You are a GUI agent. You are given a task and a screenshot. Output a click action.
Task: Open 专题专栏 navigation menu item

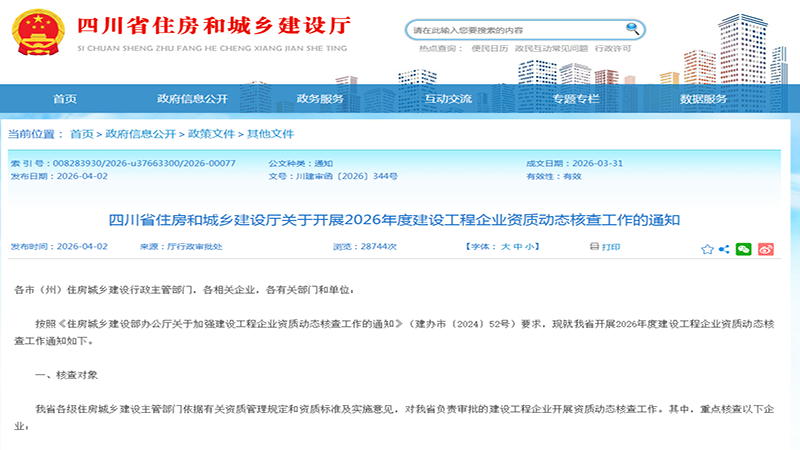[576, 98]
